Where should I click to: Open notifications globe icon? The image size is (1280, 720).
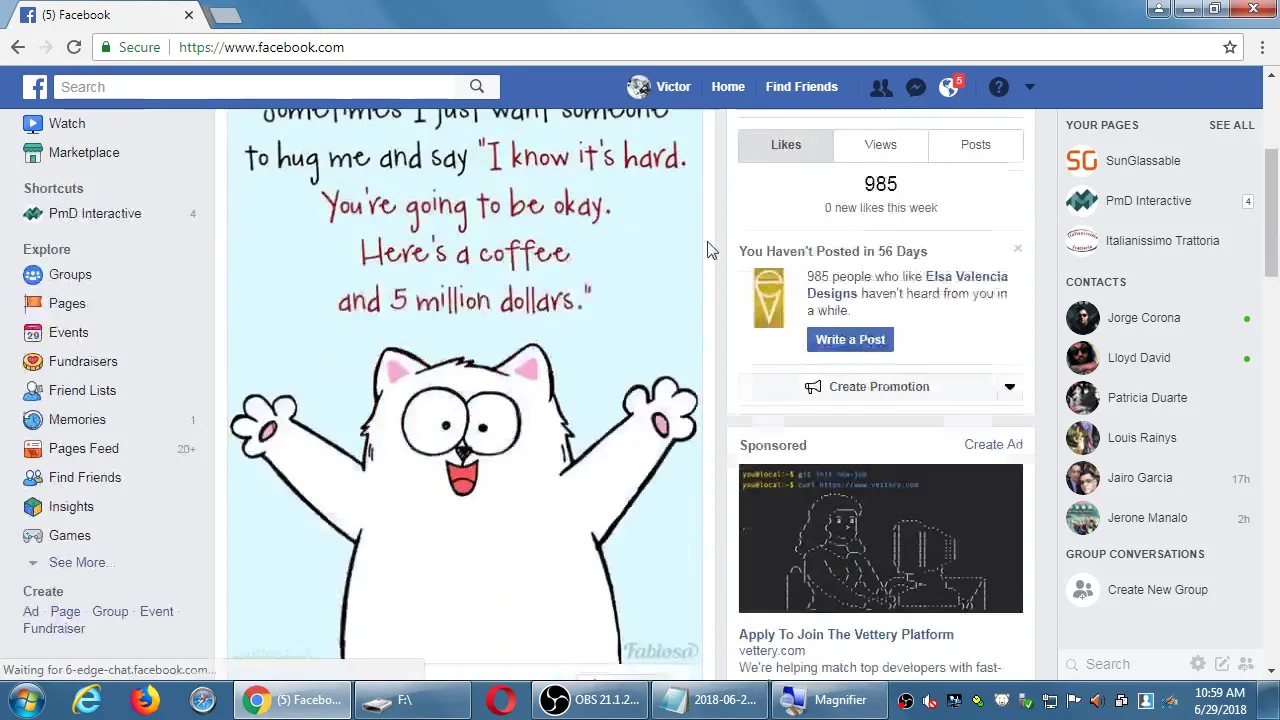click(x=948, y=87)
